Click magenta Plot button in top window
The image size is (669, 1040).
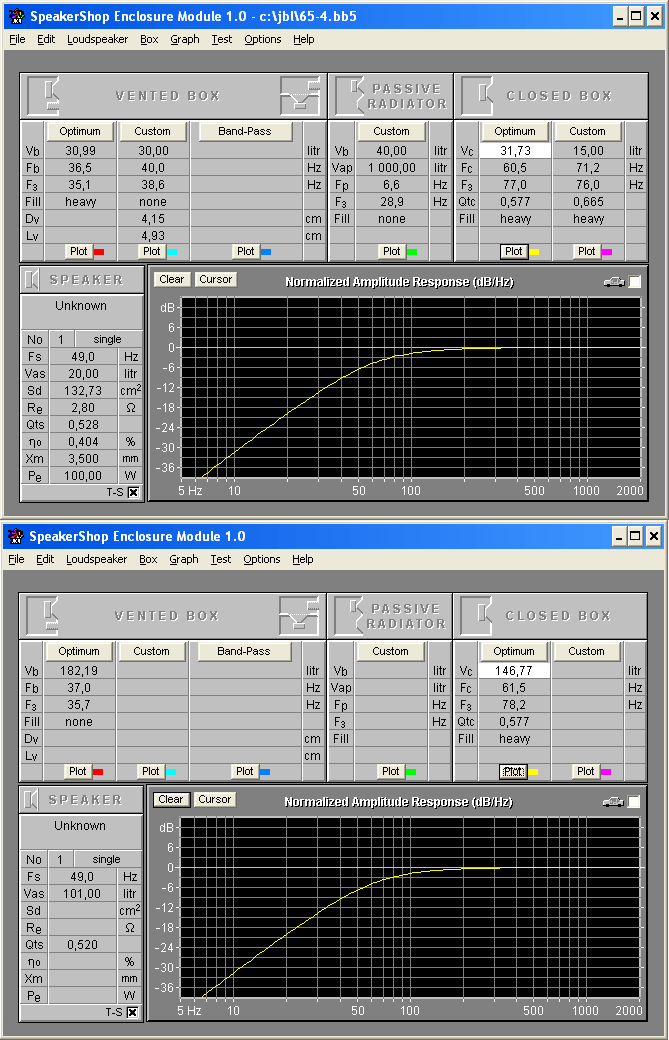(x=587, y=251)
